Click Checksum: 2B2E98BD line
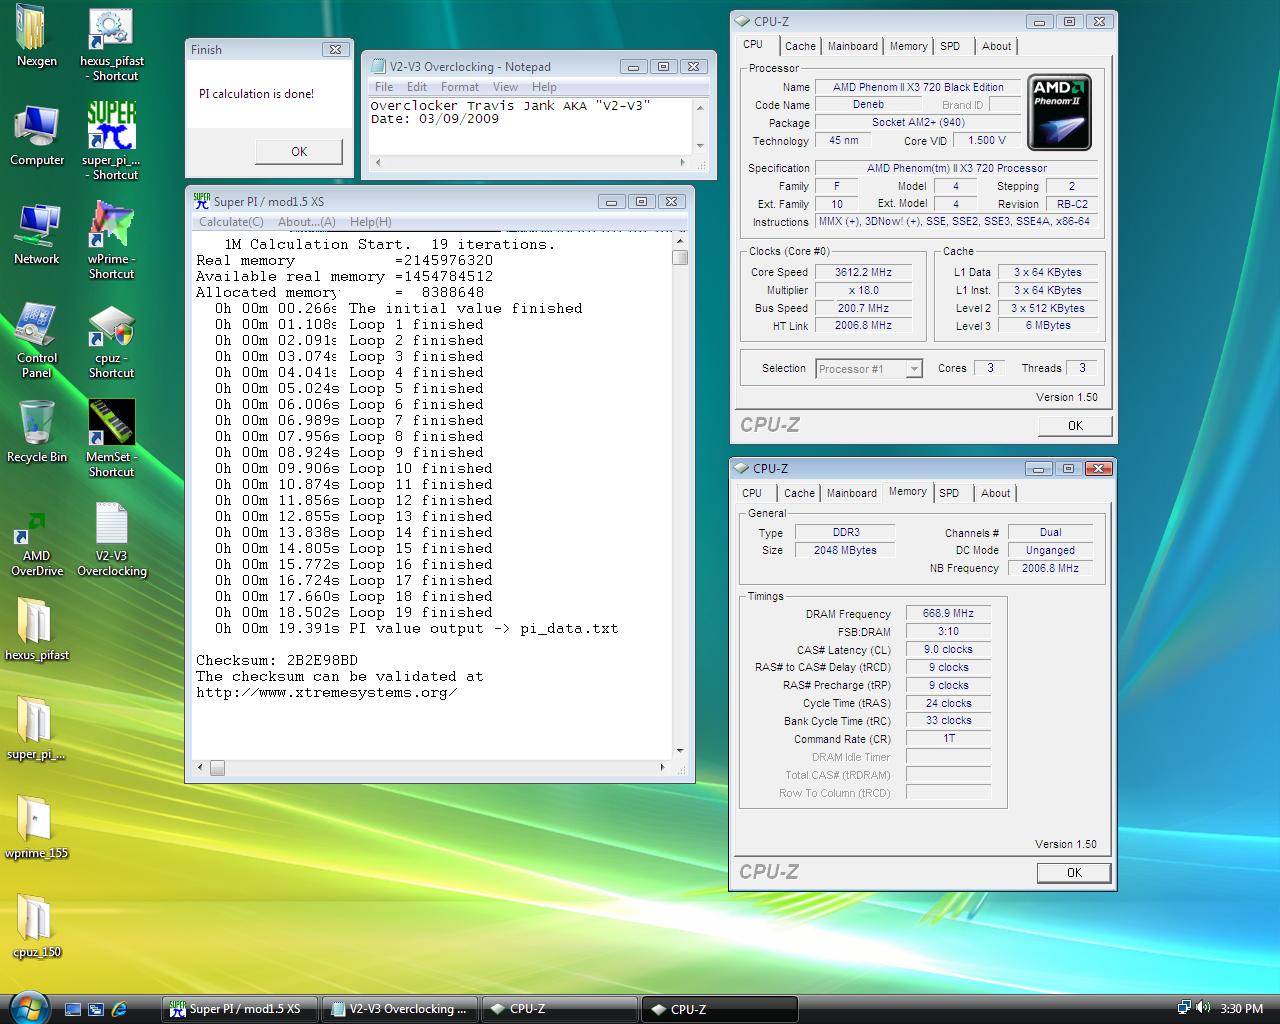The image size is (1280, 1024). click(x=277, y=660)
